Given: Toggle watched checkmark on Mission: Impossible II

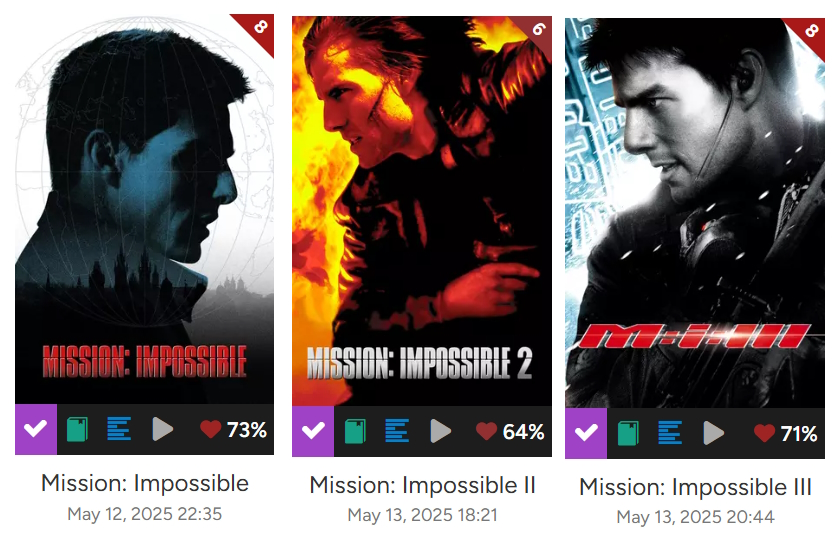Looking at the screenshot, I should 313,431.
